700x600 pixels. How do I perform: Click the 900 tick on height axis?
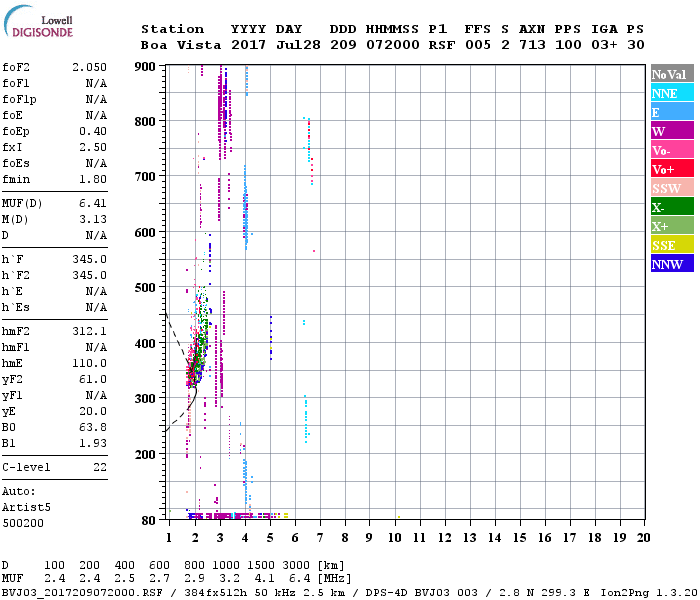tap(145, 67)
